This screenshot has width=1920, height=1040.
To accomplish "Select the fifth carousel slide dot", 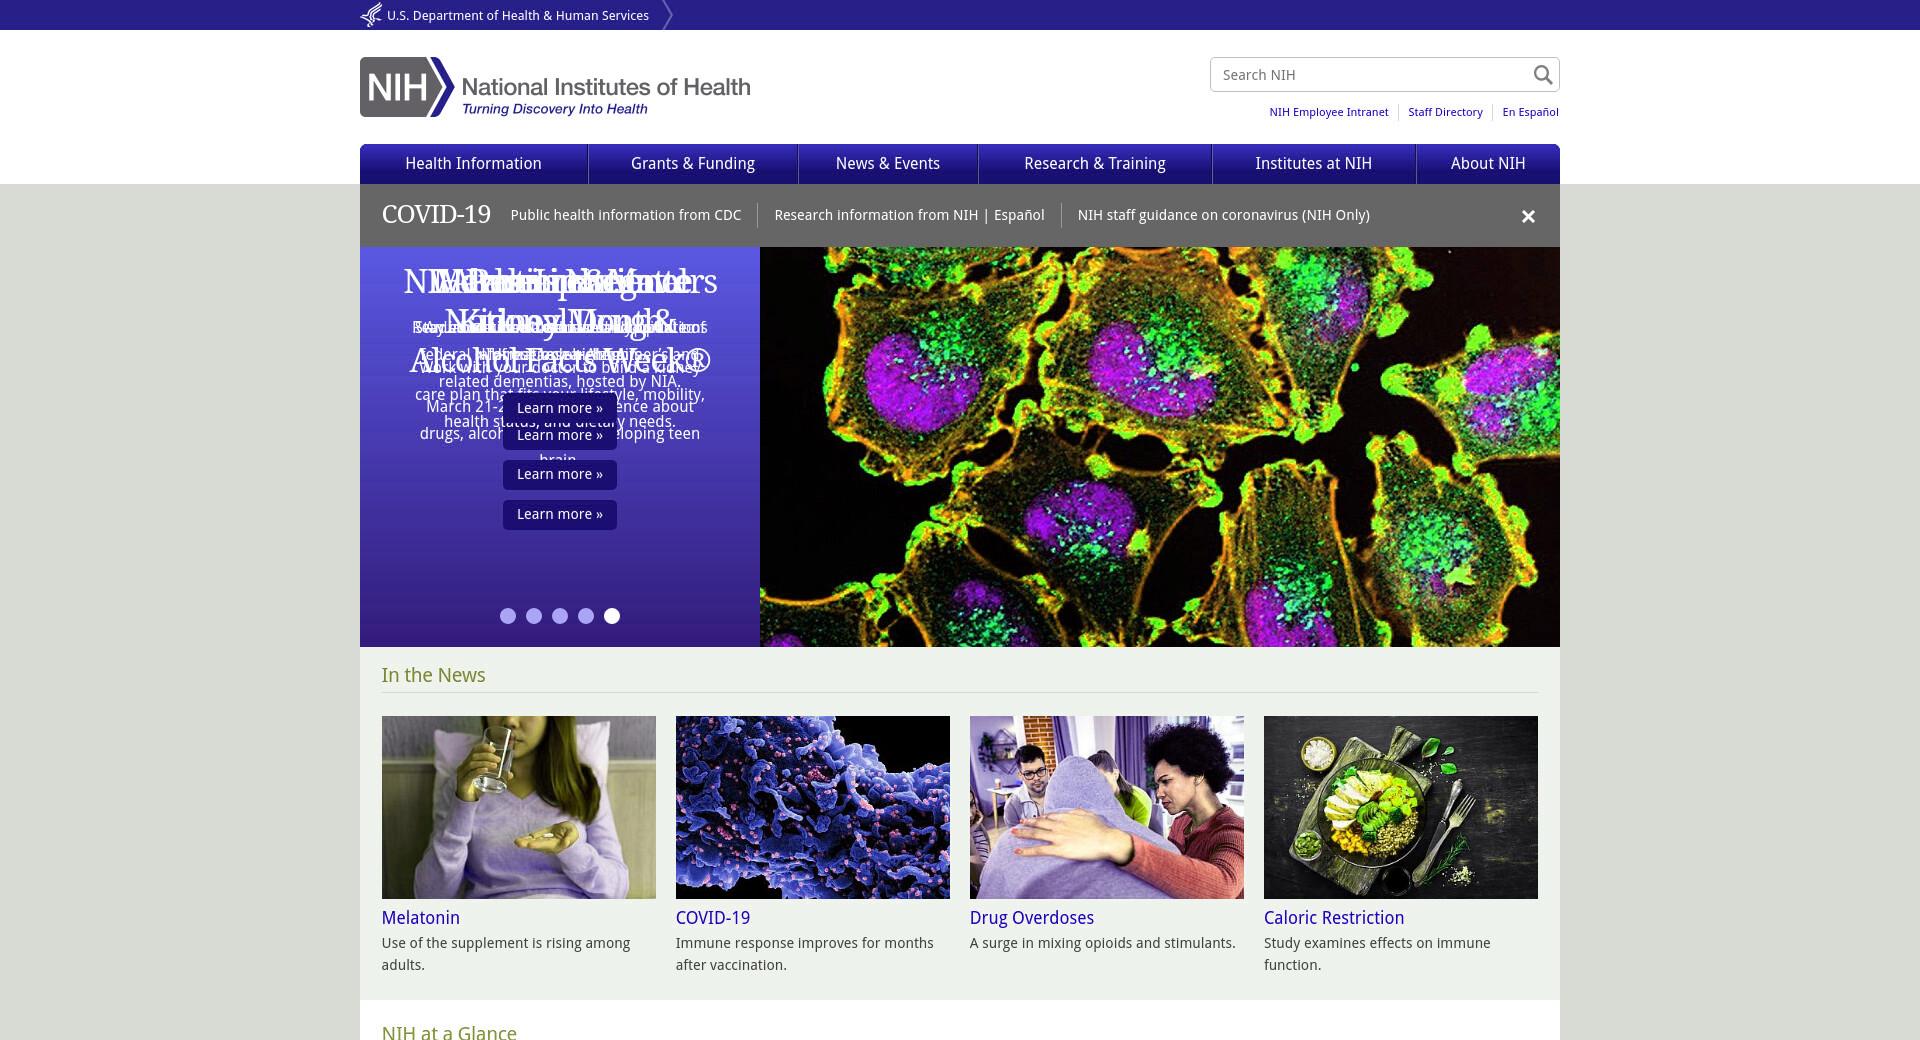I will click(612, 616).
